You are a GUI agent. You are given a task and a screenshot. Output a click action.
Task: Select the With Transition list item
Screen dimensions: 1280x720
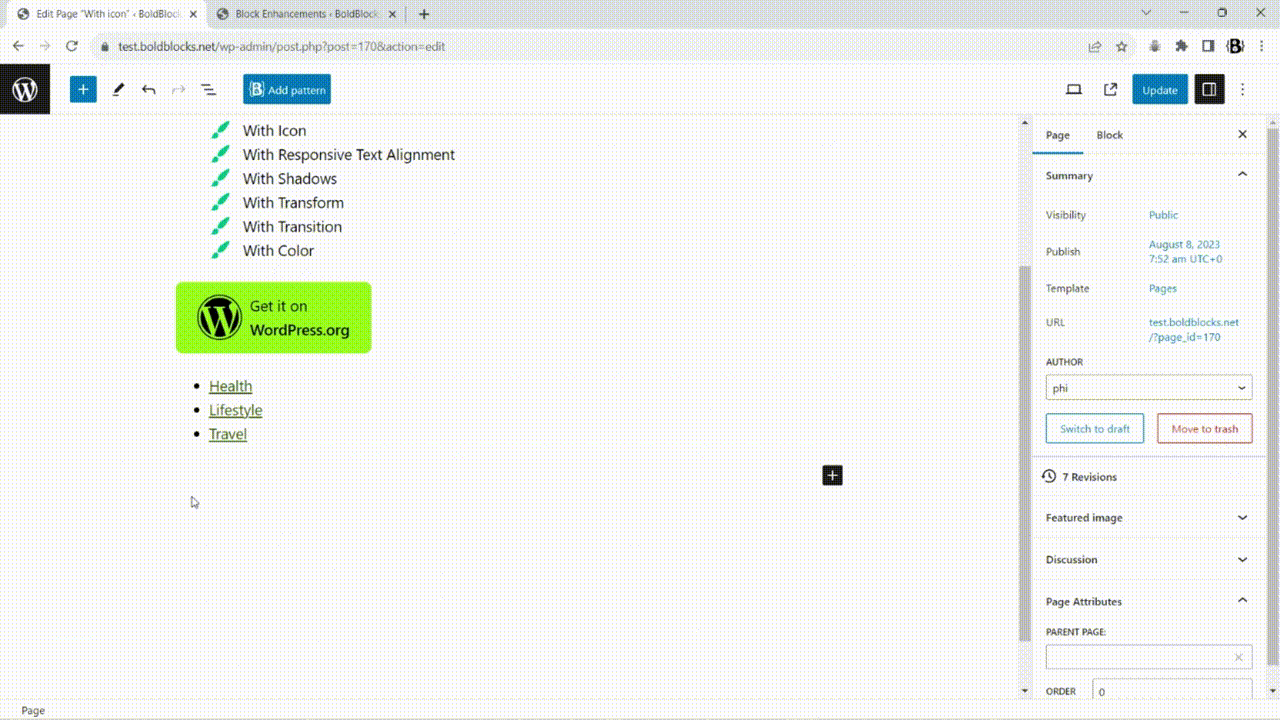tap(292, 227)
